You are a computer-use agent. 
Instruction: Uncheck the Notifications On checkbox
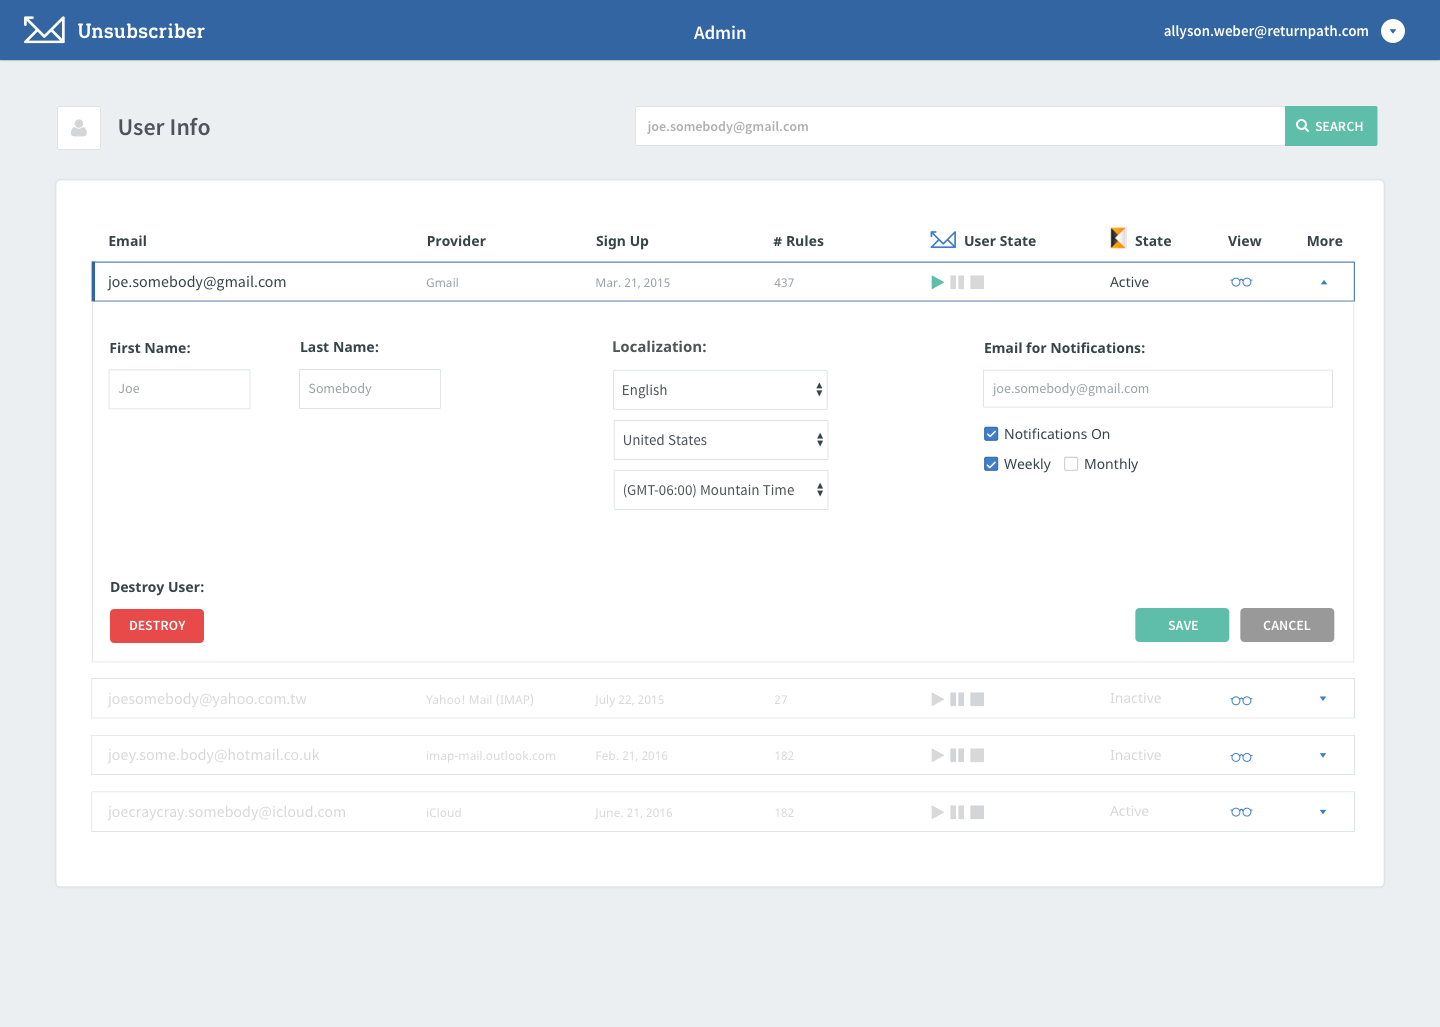coord(991,434)
